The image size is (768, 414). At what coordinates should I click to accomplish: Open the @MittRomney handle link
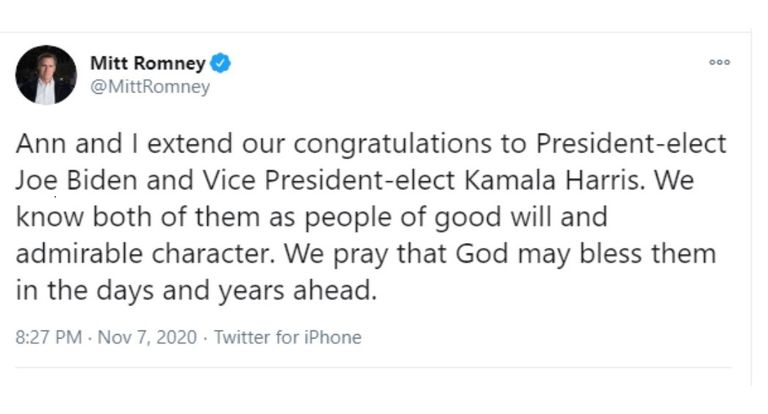(x=150, y=87)
